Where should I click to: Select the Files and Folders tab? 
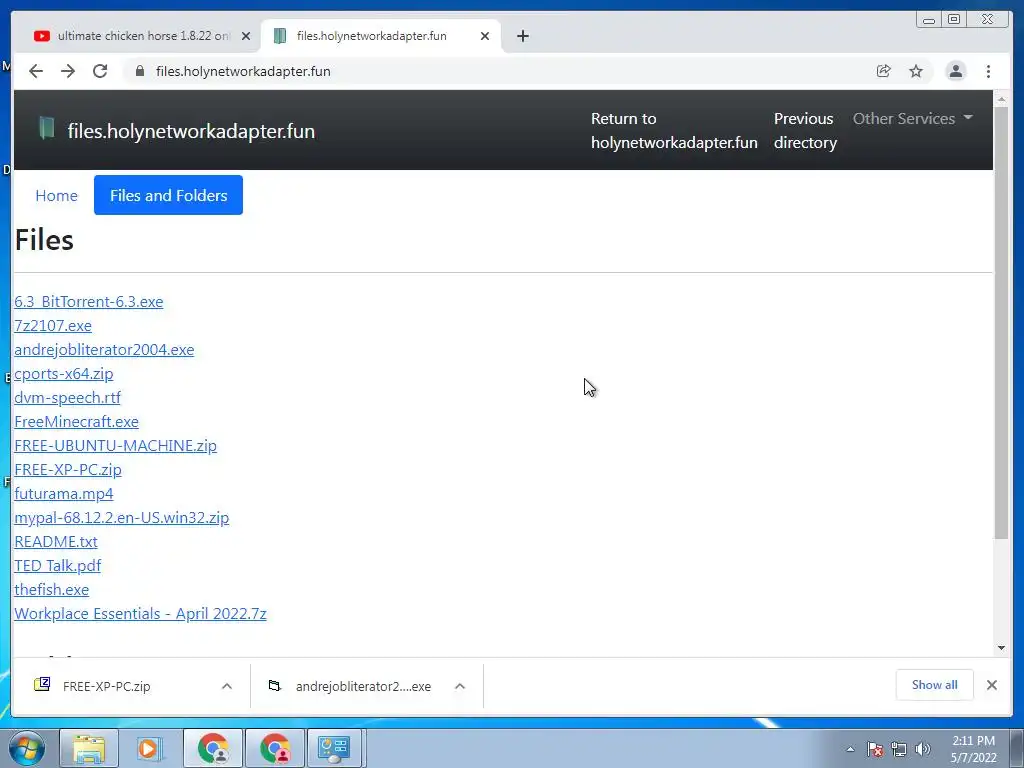168,195
